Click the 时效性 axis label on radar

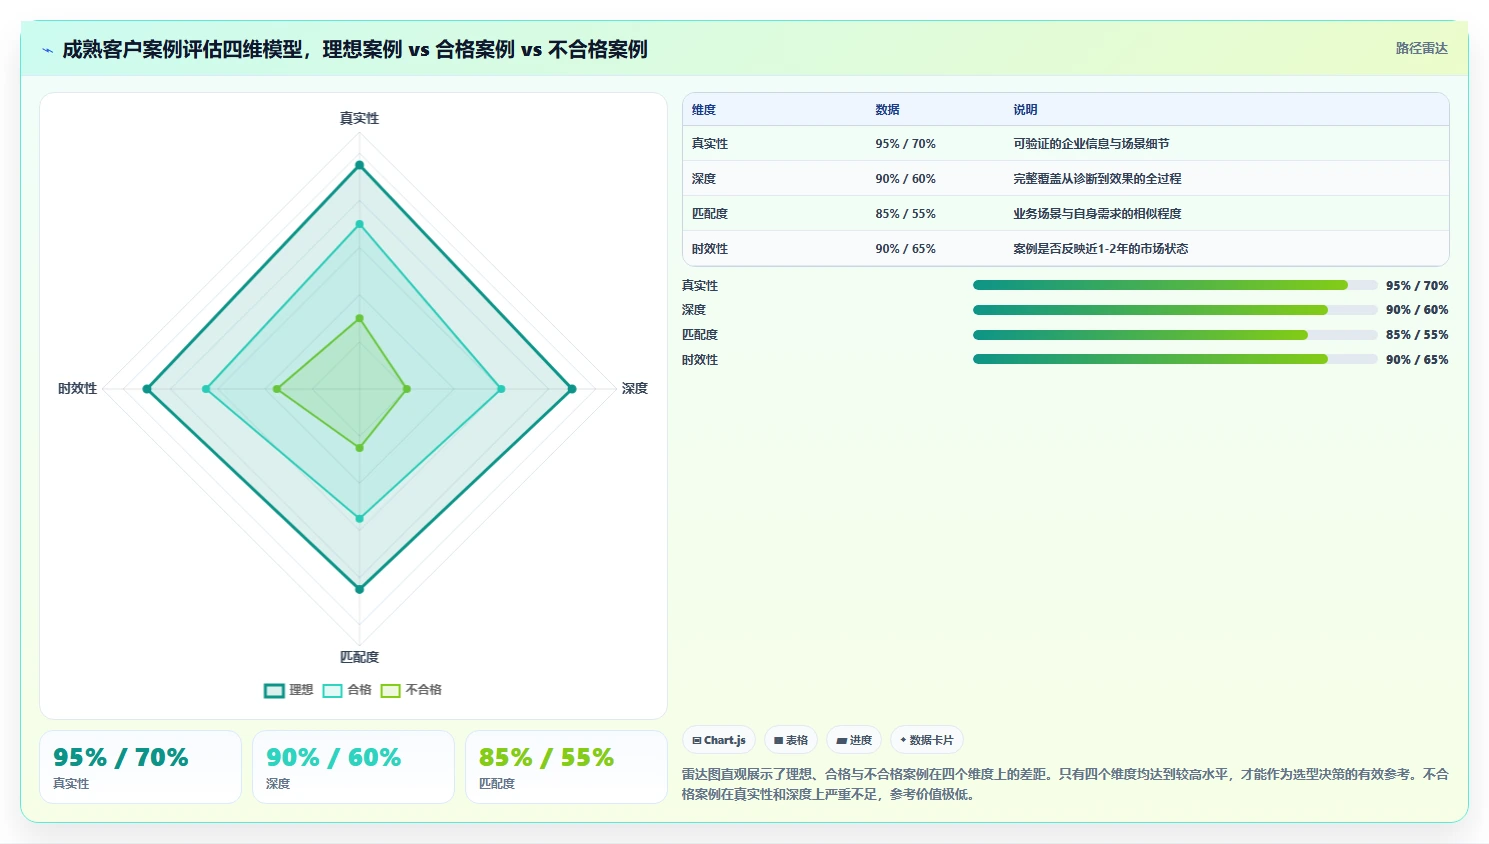click(77, 388)
